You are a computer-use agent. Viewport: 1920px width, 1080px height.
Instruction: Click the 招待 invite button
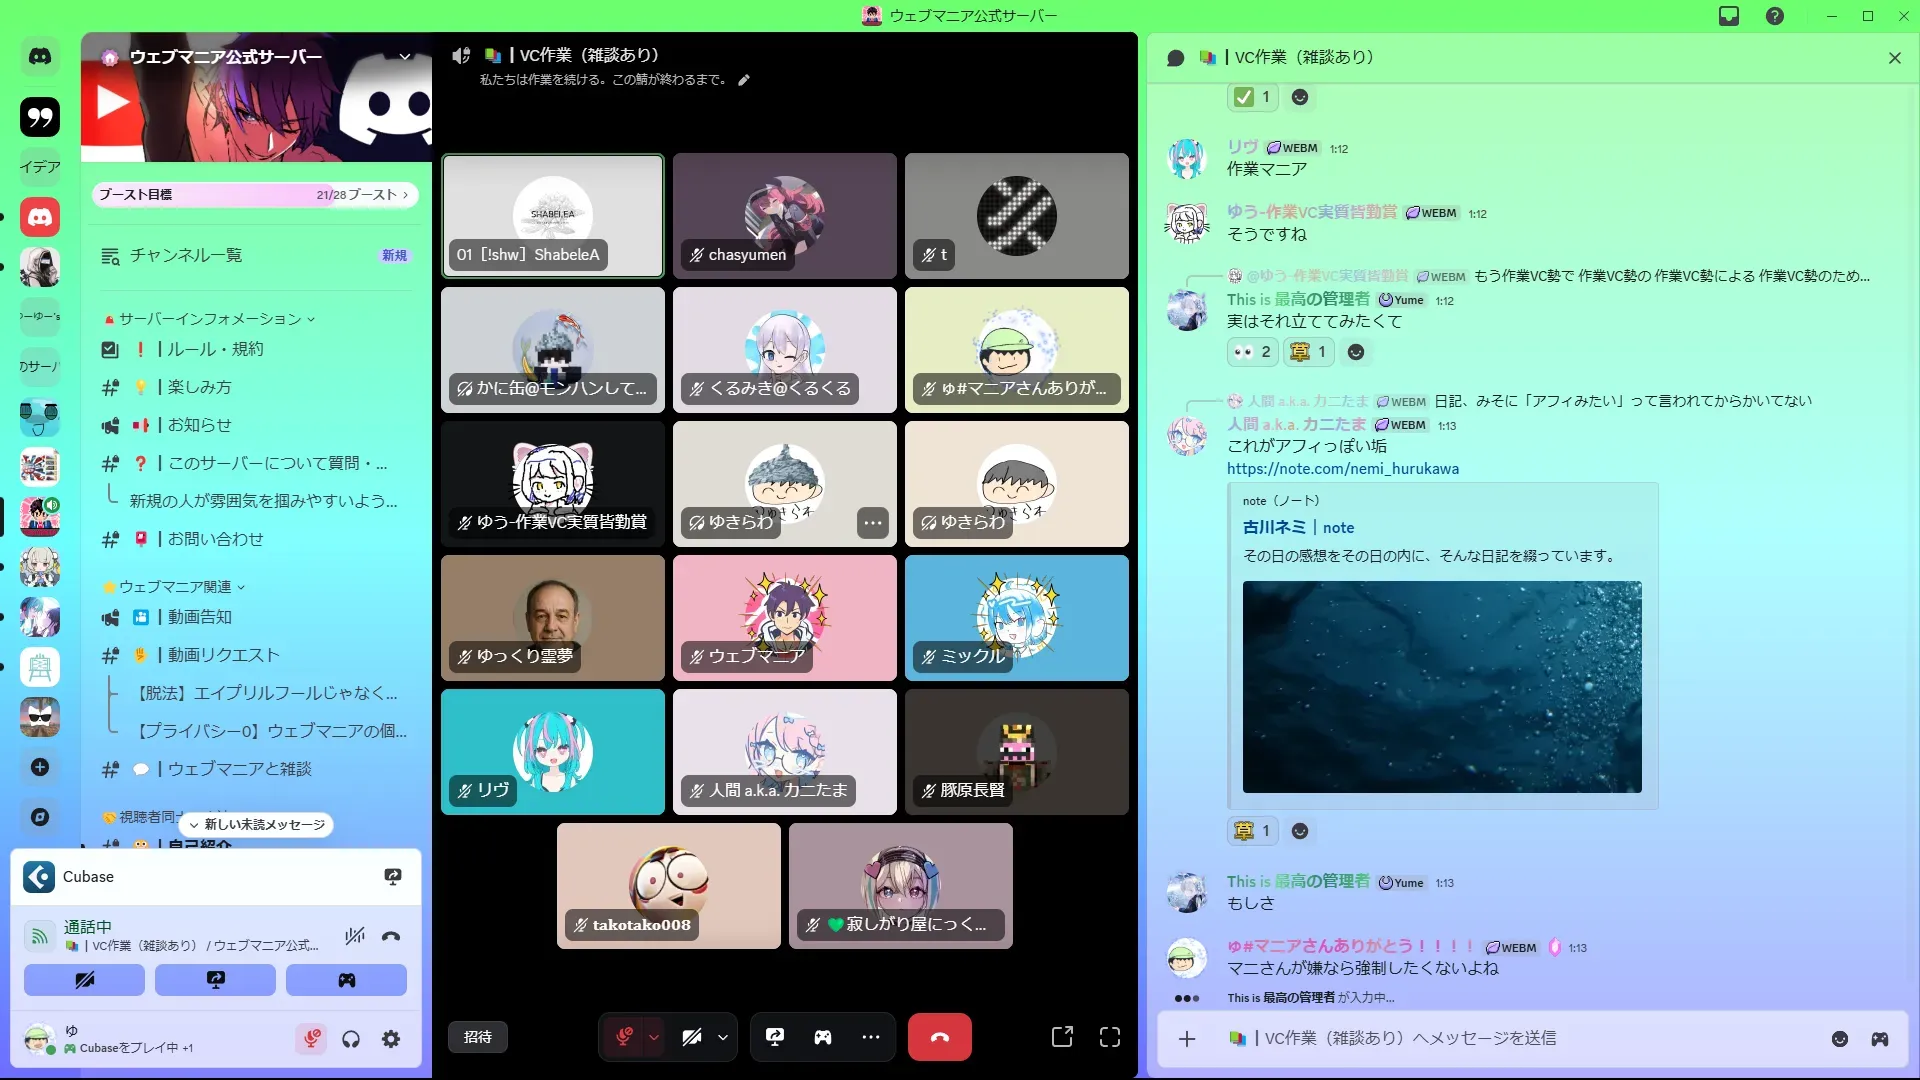tap(477, 1037)
